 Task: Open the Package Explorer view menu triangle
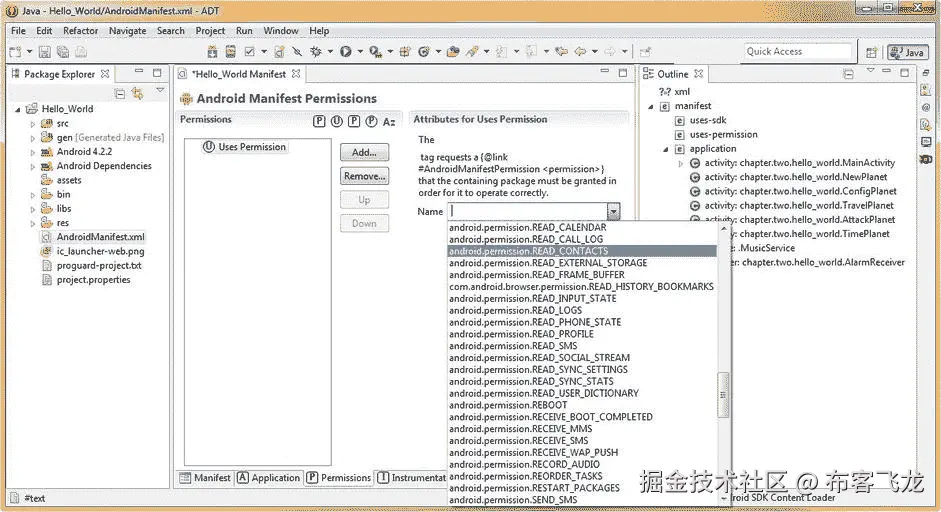coord(160,90)
